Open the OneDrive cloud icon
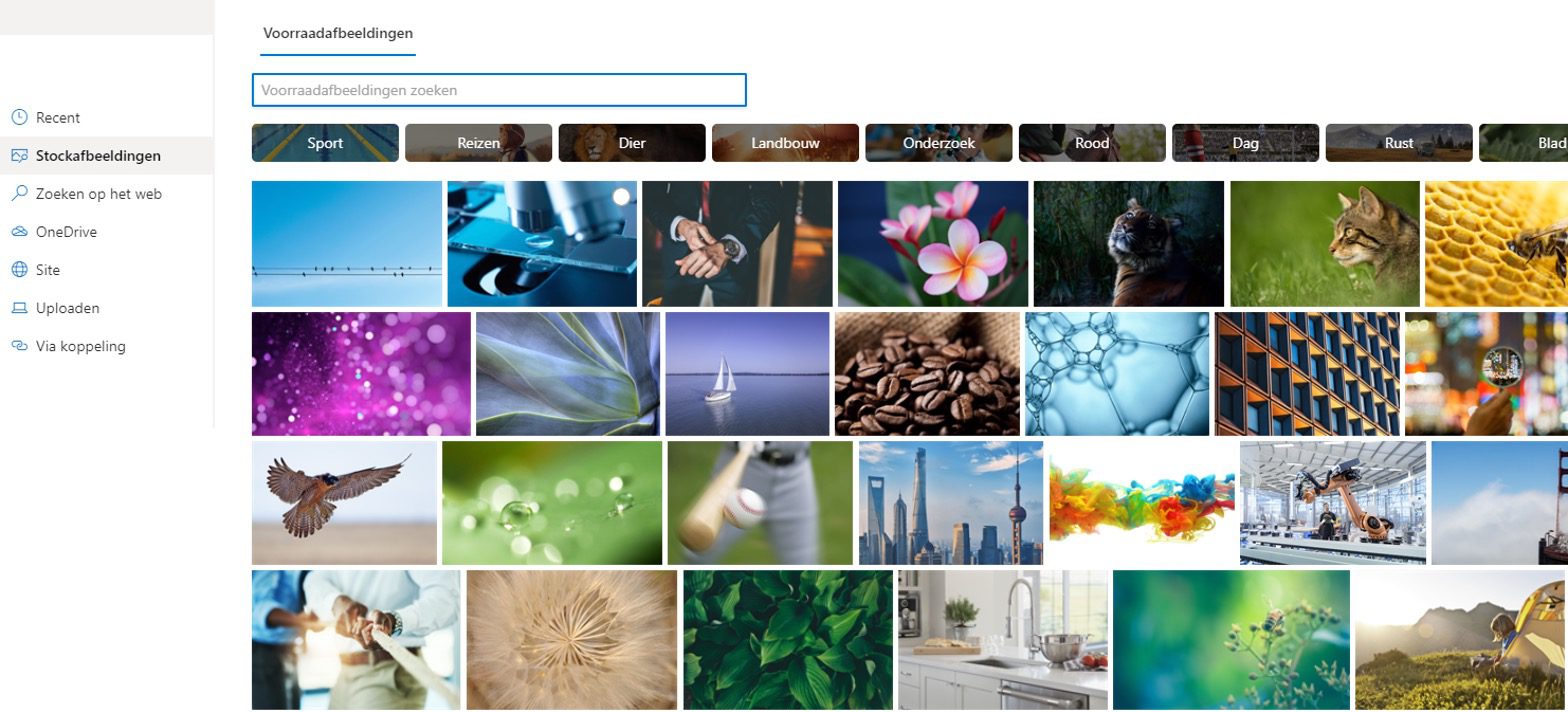Viewport: 1568px width, 712px height. pyautogui.click(x=19, y=231)
